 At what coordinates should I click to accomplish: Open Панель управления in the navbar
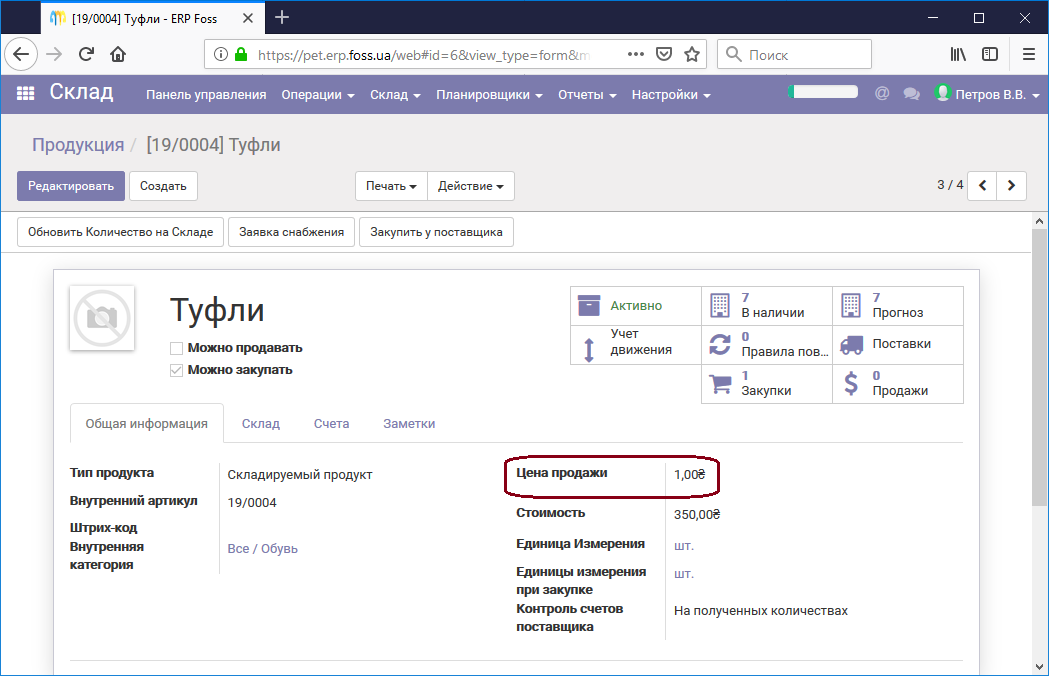point(206,95)
